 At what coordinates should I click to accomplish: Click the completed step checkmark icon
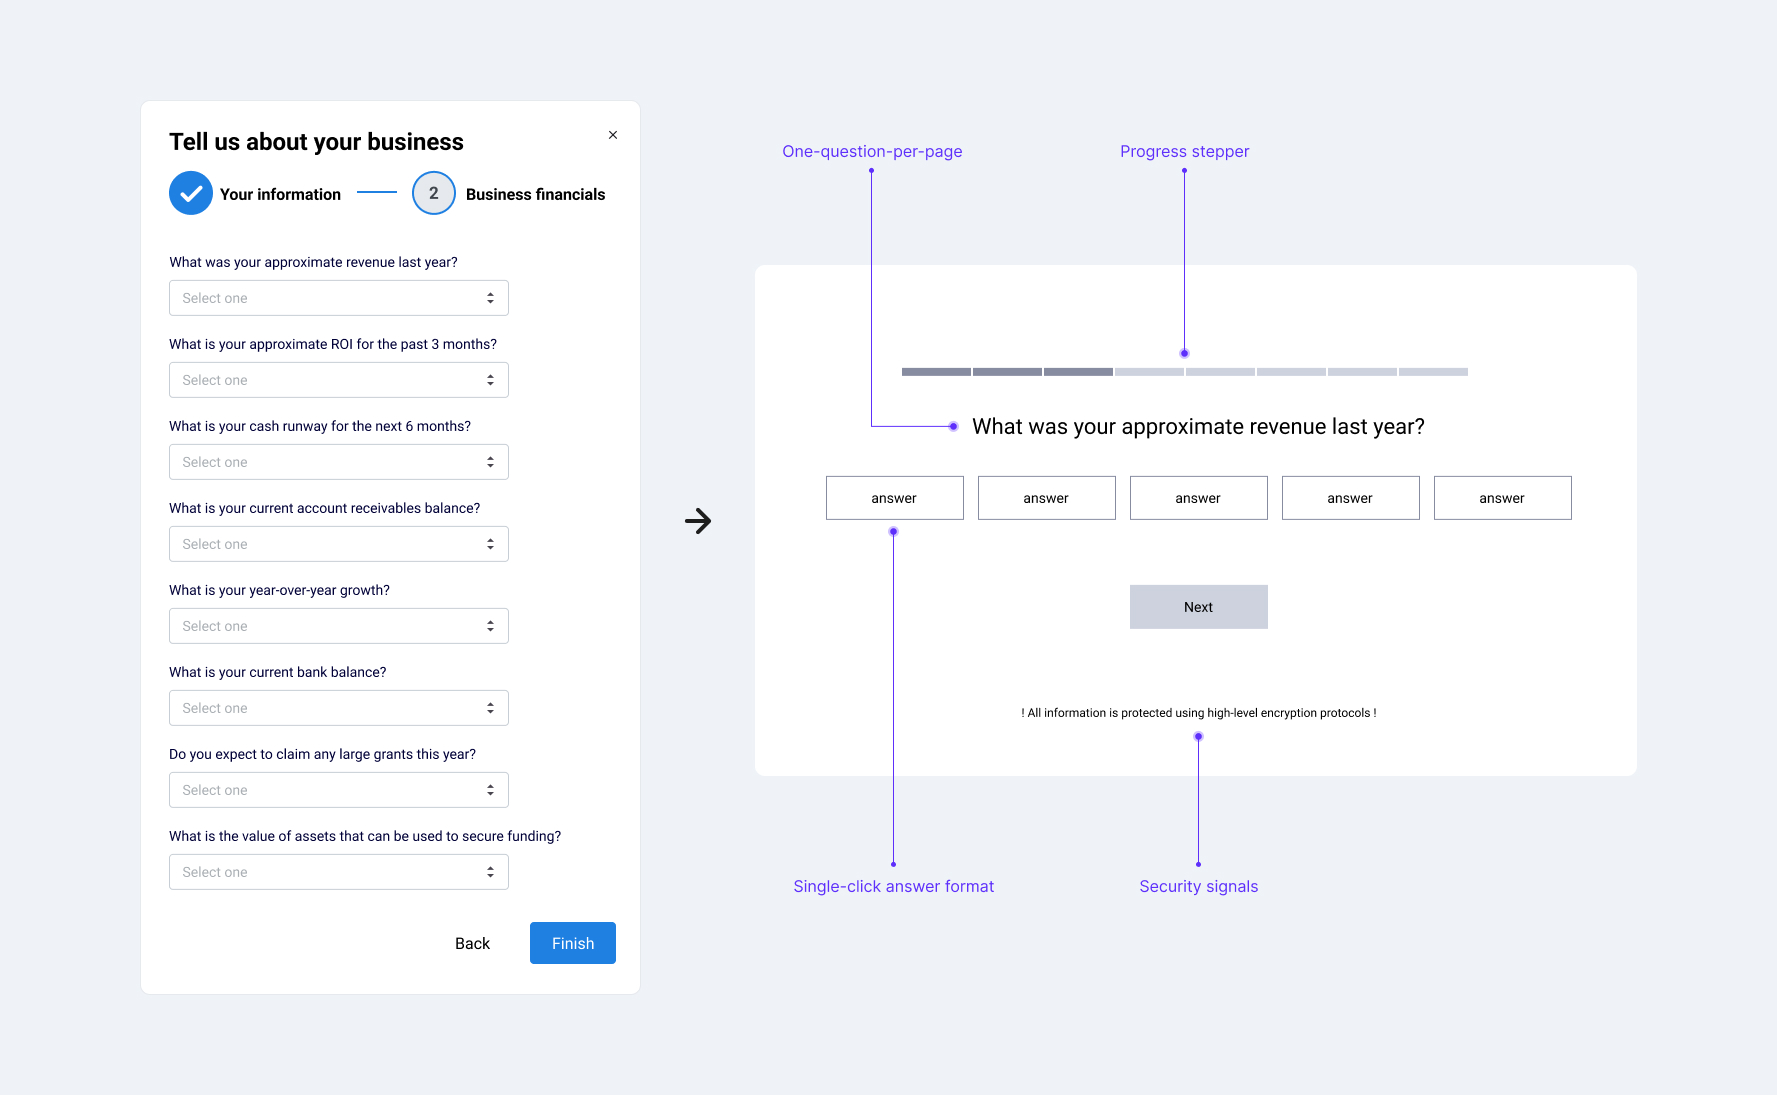(191, 193)
